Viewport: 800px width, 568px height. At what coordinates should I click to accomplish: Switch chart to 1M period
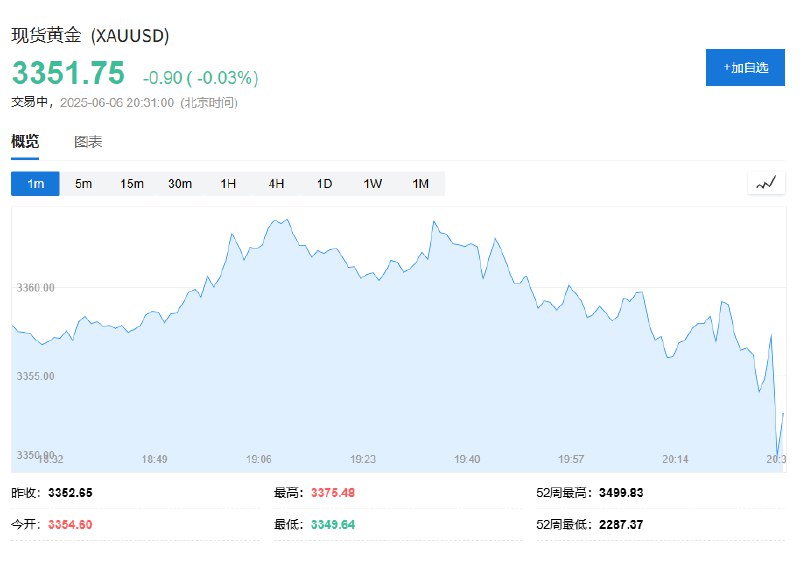click(420, 184)
